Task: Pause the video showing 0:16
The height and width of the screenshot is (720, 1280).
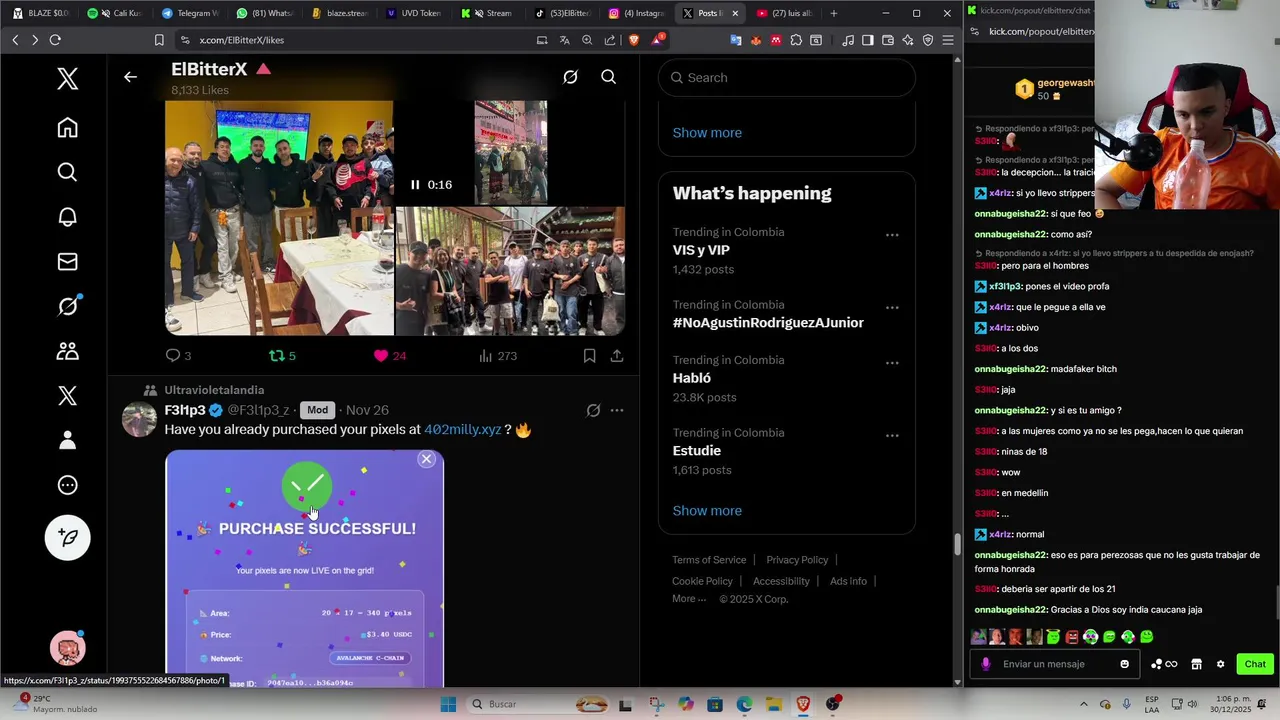Action: click(415, 185)
